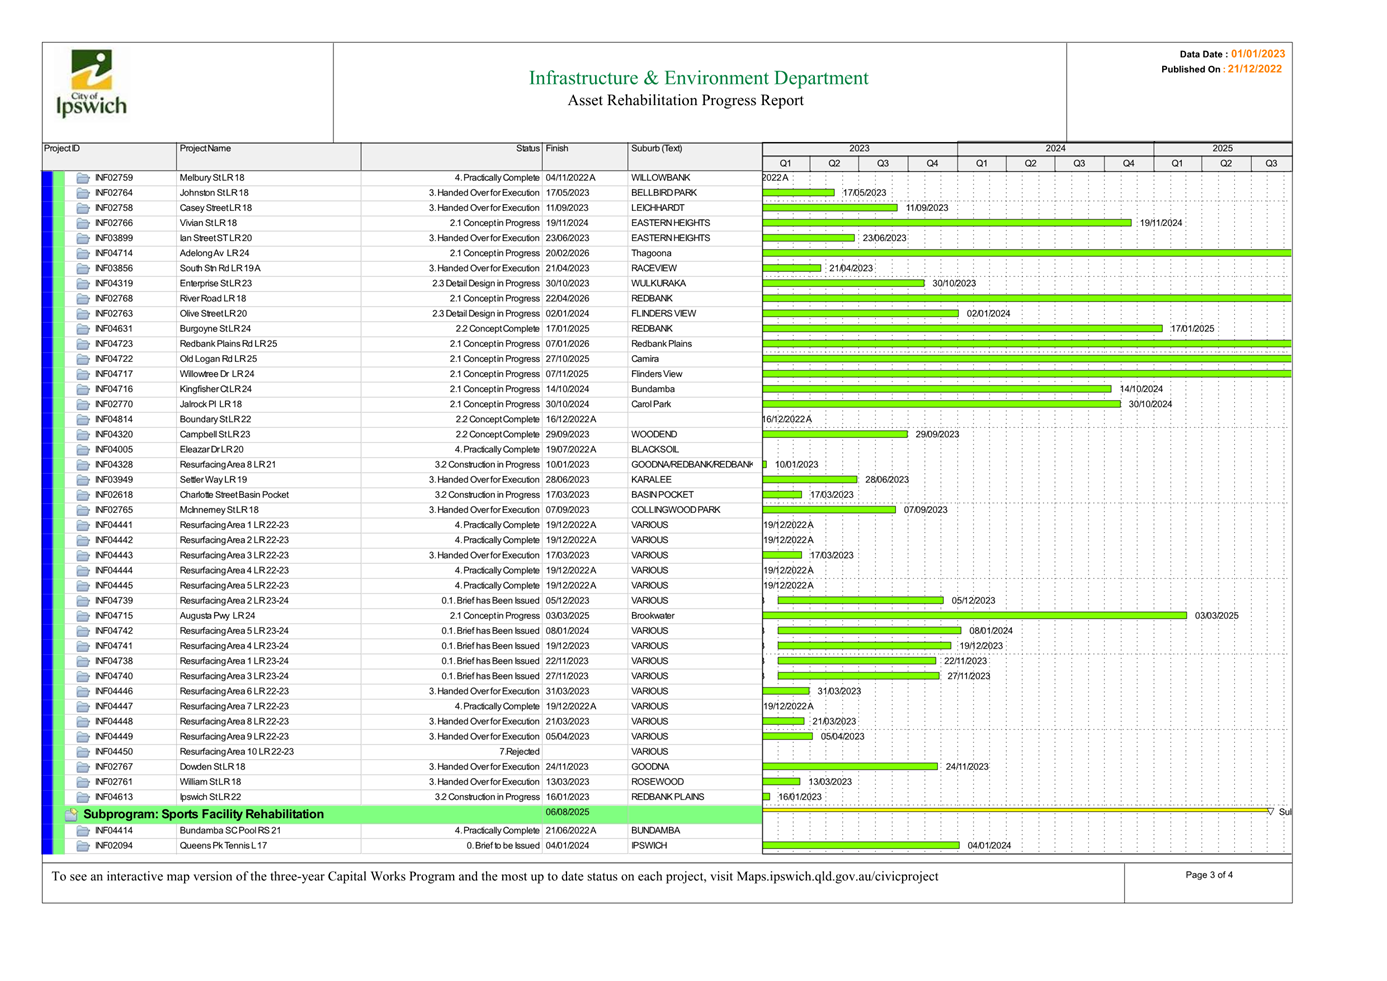Click project name Bundamba SC Pool RS 21
This screenshot has height=981, width=1387.
[x=230, y=830]
